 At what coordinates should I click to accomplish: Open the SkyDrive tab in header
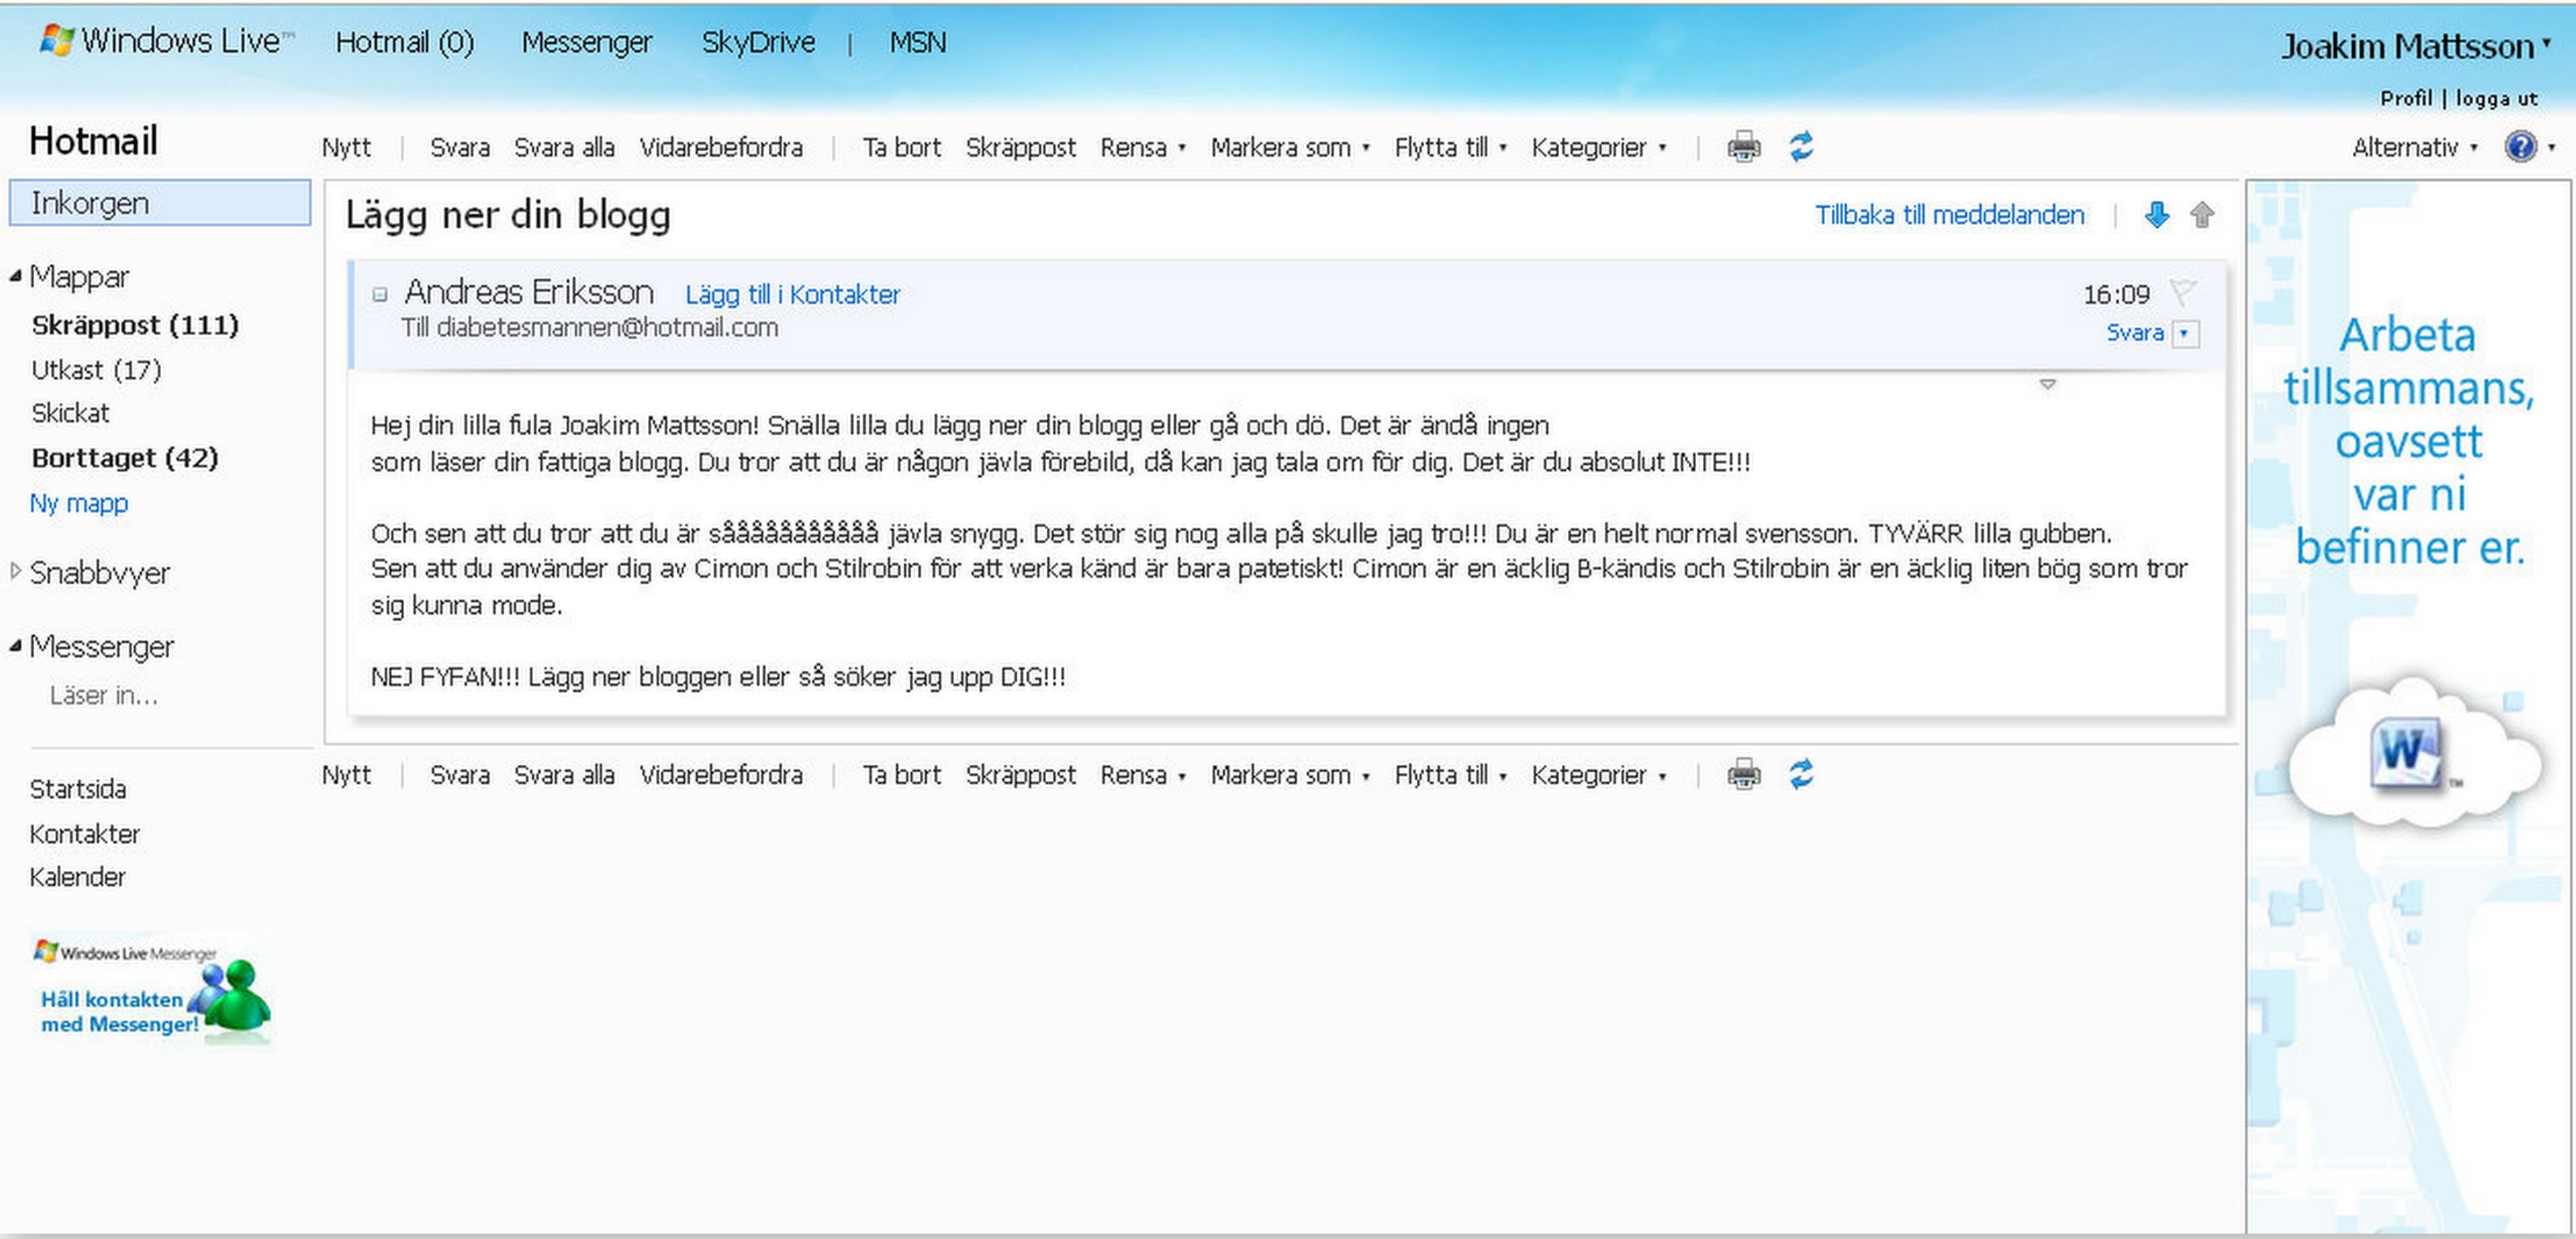click(x=757, y=42)
